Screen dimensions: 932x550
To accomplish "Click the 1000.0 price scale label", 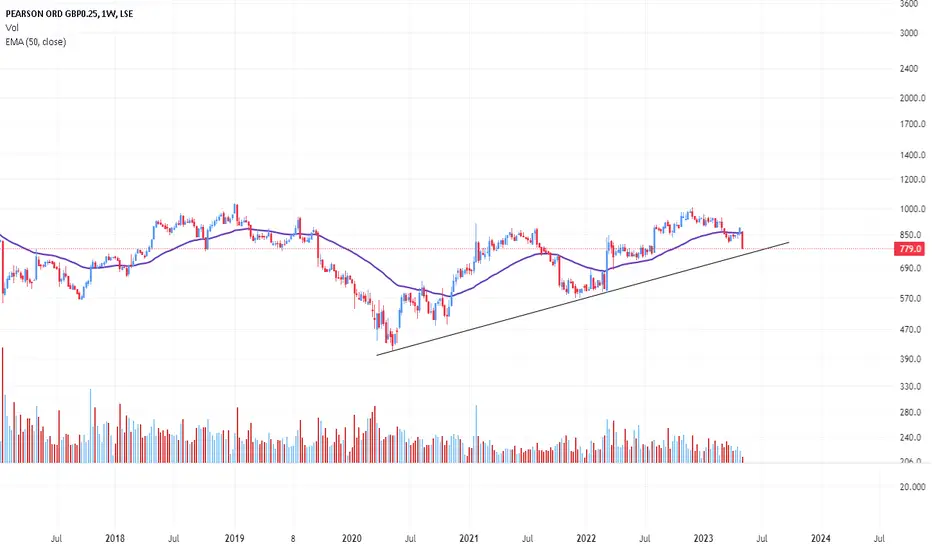I will click(x=912, y=209).
